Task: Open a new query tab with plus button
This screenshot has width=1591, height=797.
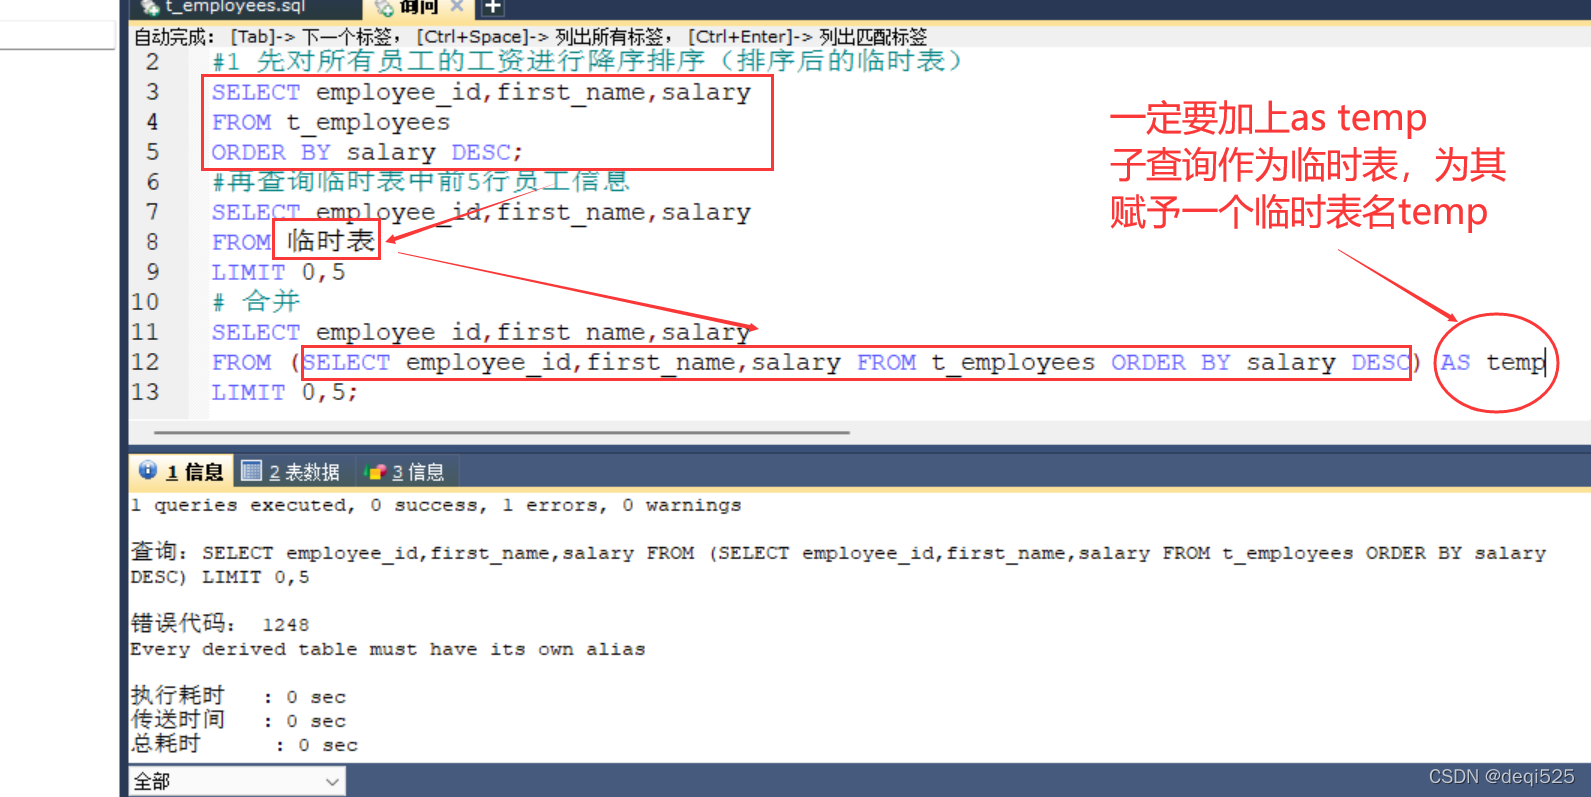Action: pyautogui.click(x=492, y=7)
